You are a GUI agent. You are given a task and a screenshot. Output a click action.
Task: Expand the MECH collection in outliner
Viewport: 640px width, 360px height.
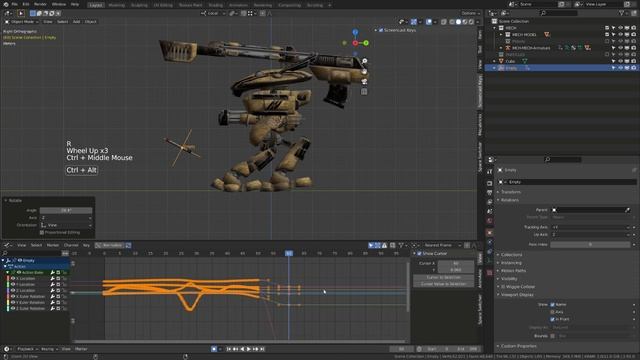click(x=495, y=28)
